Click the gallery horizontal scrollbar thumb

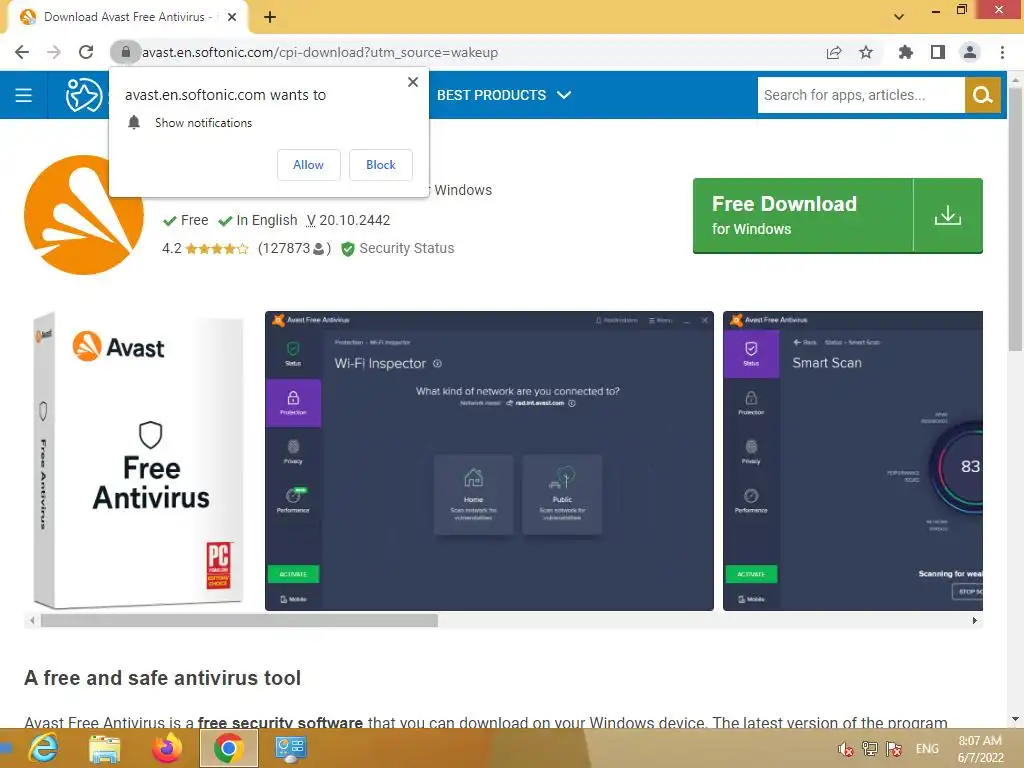(239, 620)
